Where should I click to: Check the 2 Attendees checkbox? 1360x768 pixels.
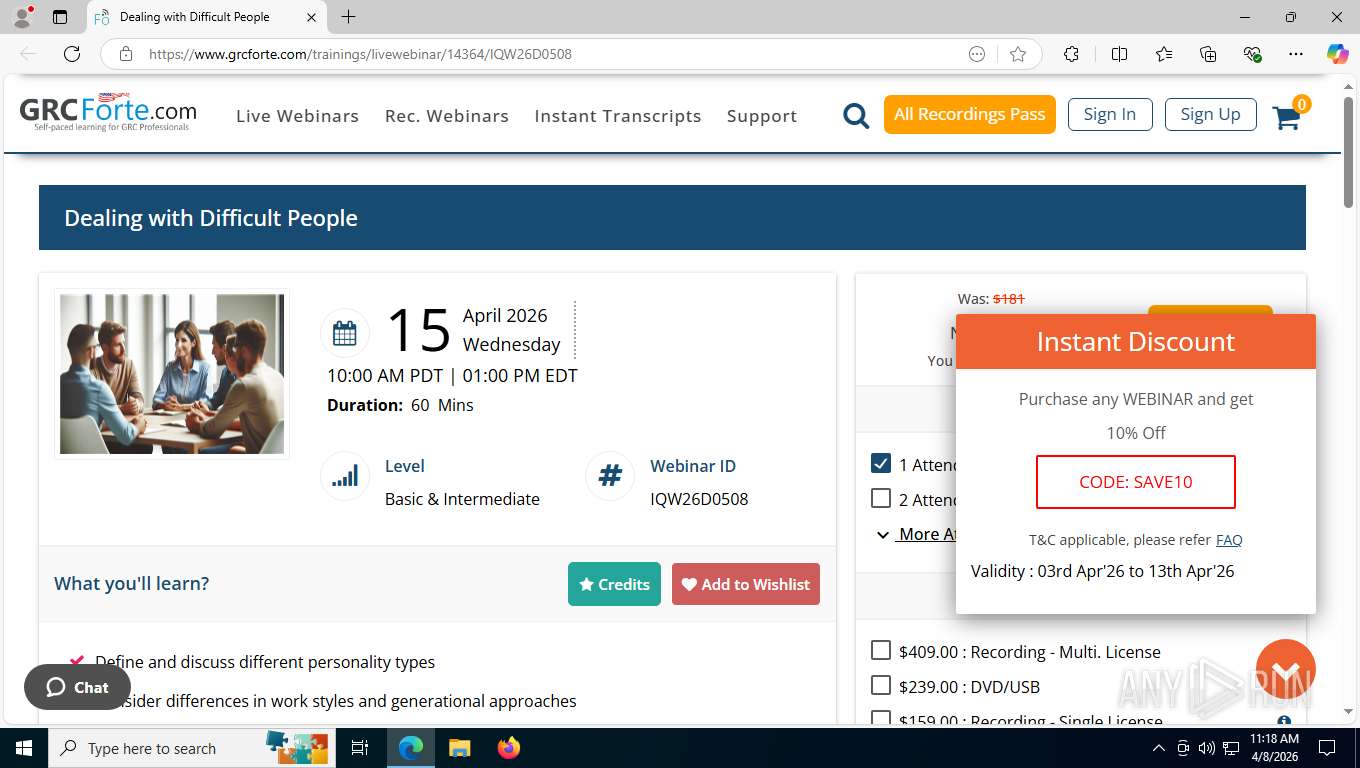click(881, 498)
